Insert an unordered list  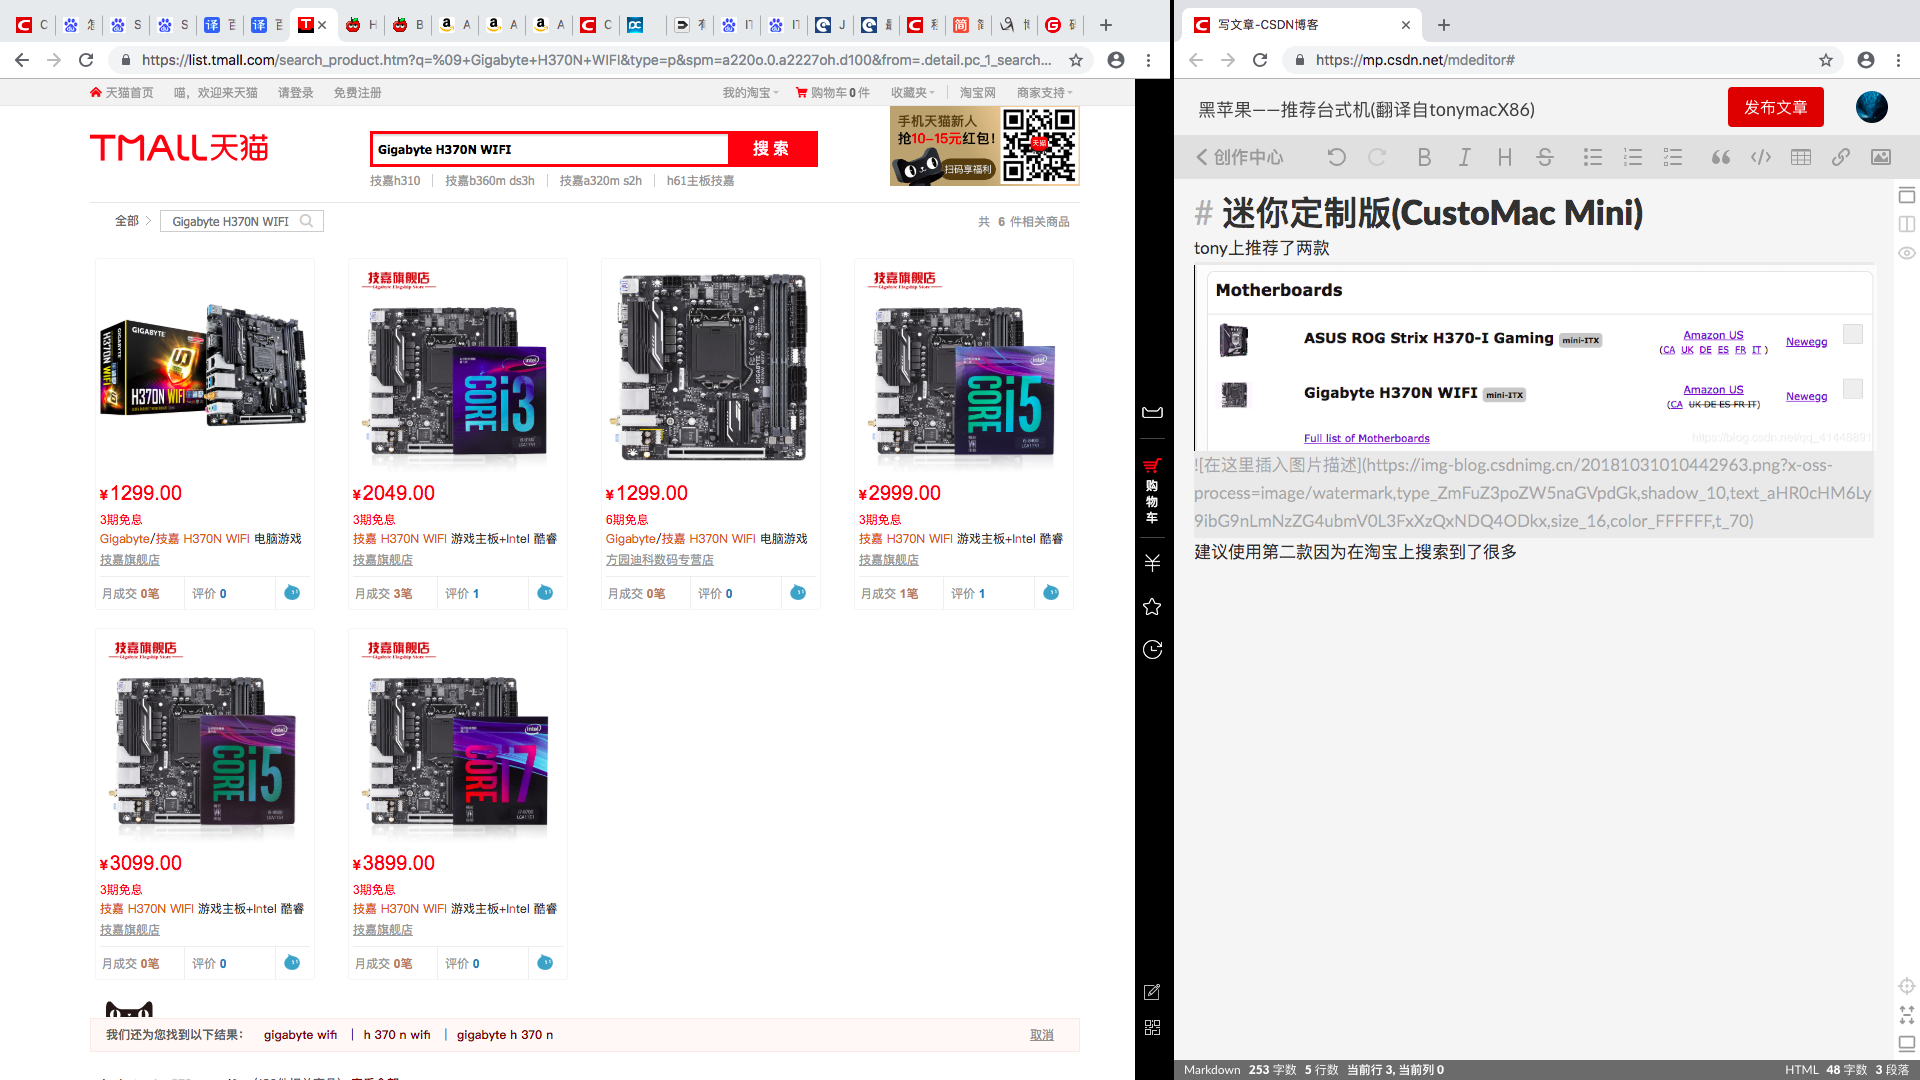point(1593,157)
